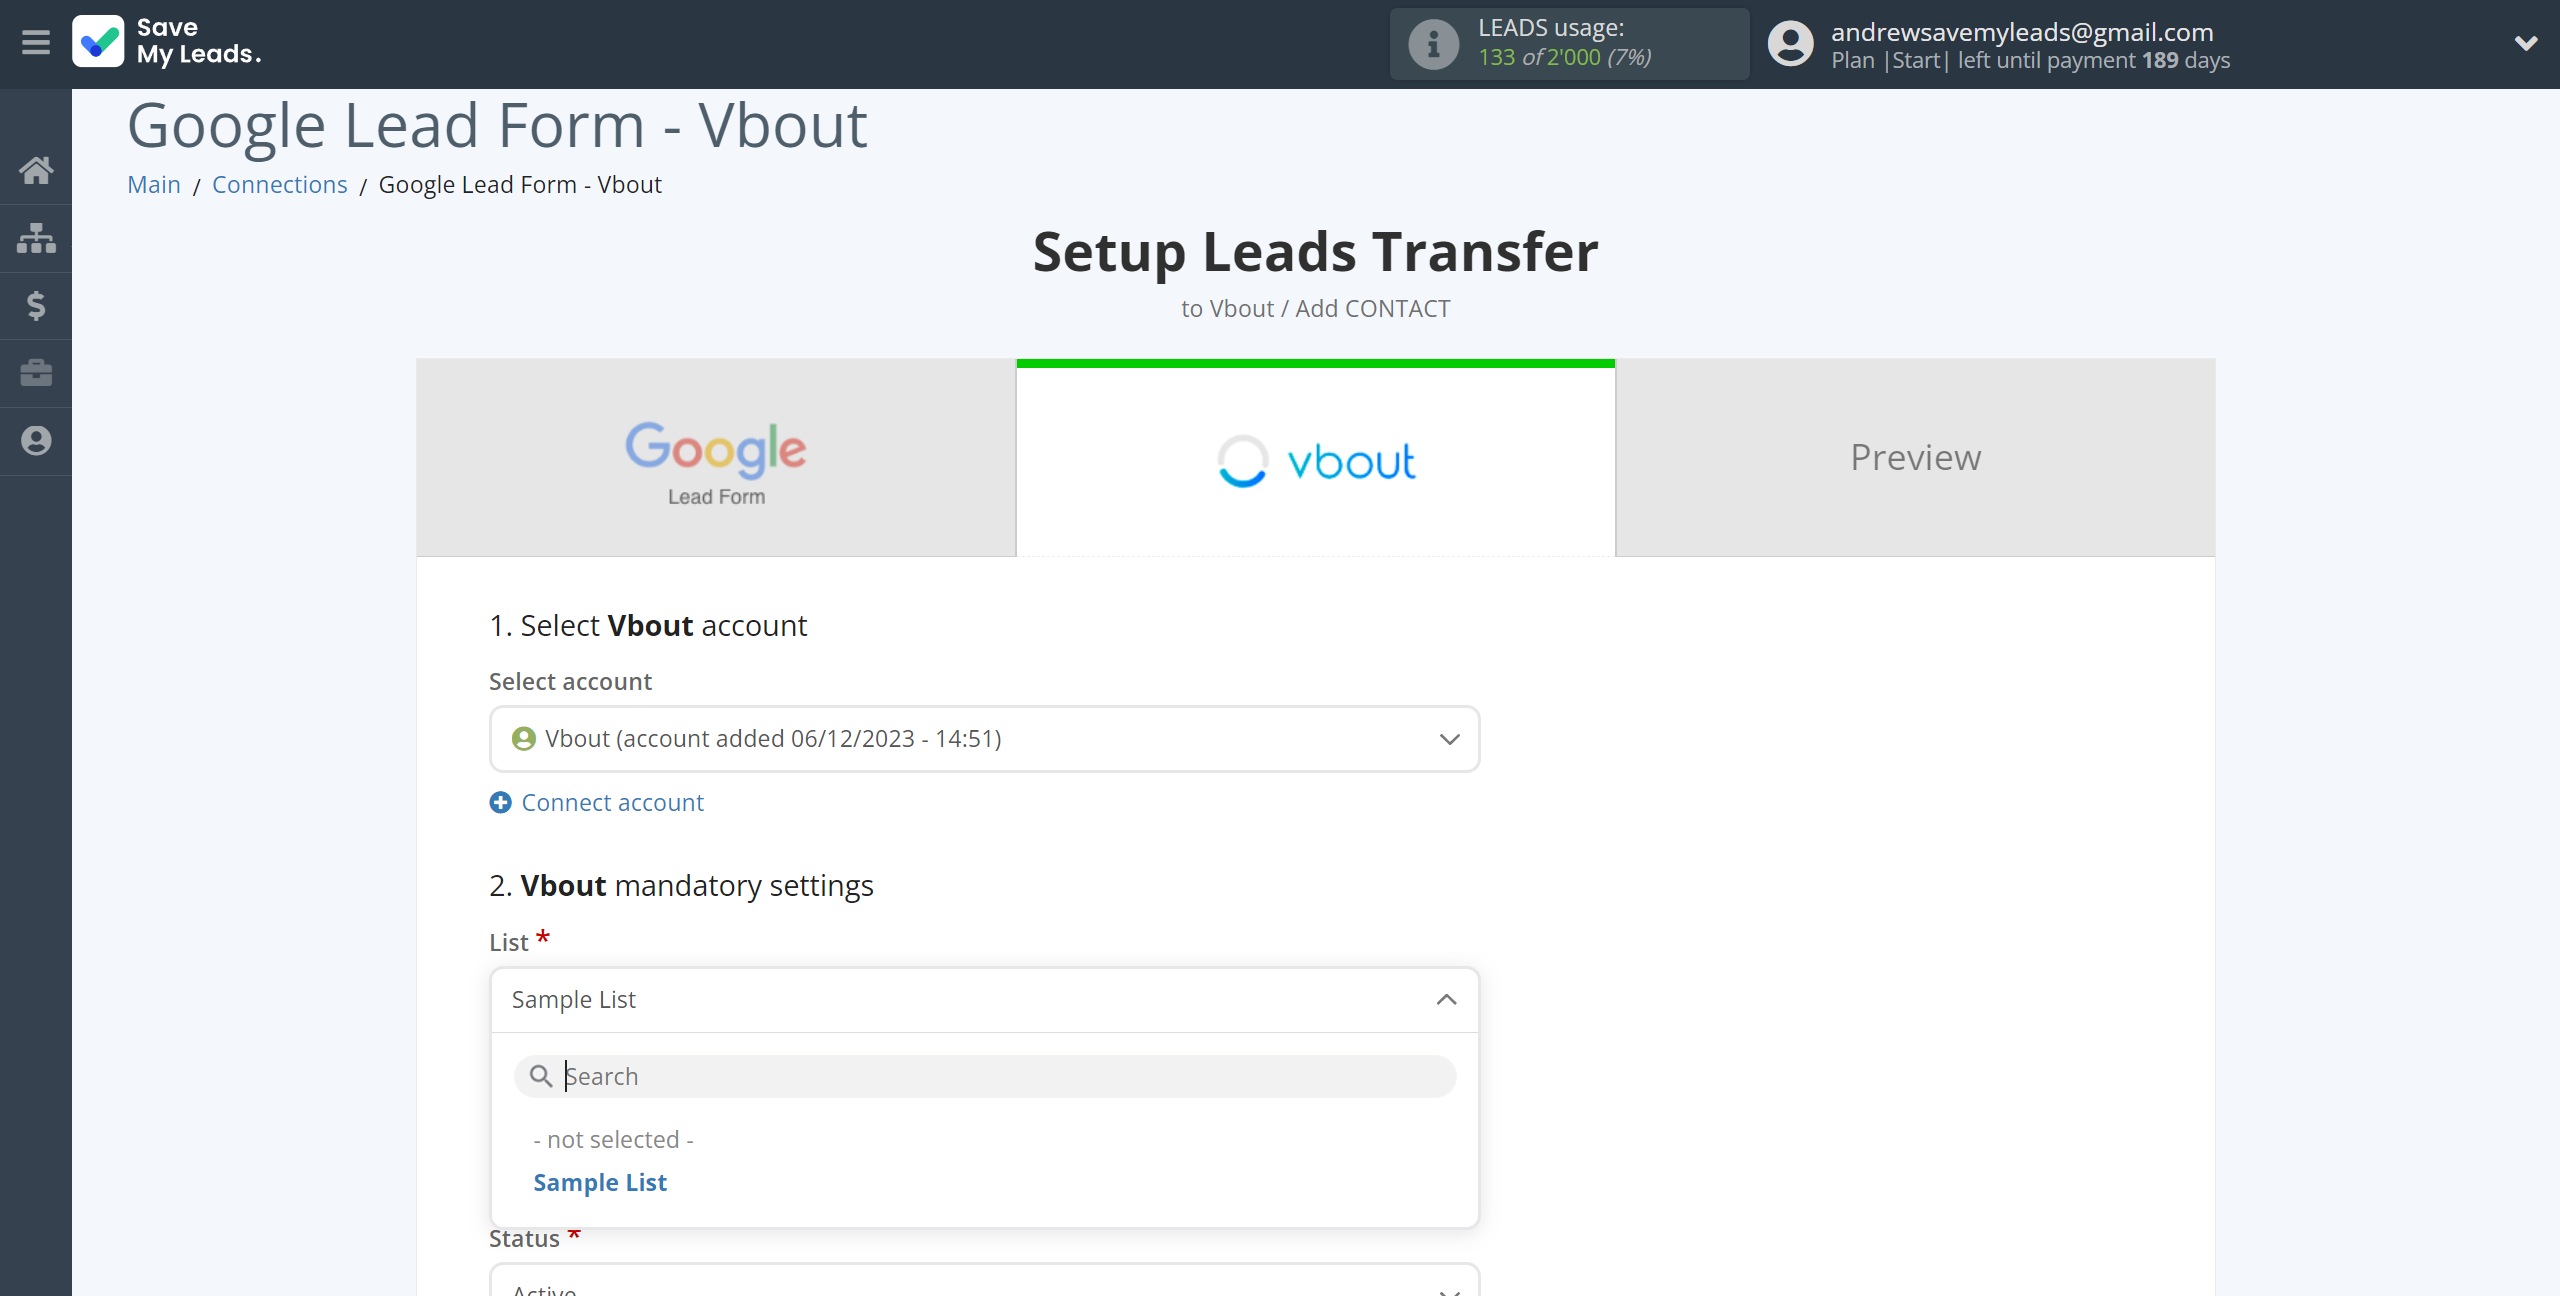Type in the List search input field

click(985, 1076)
